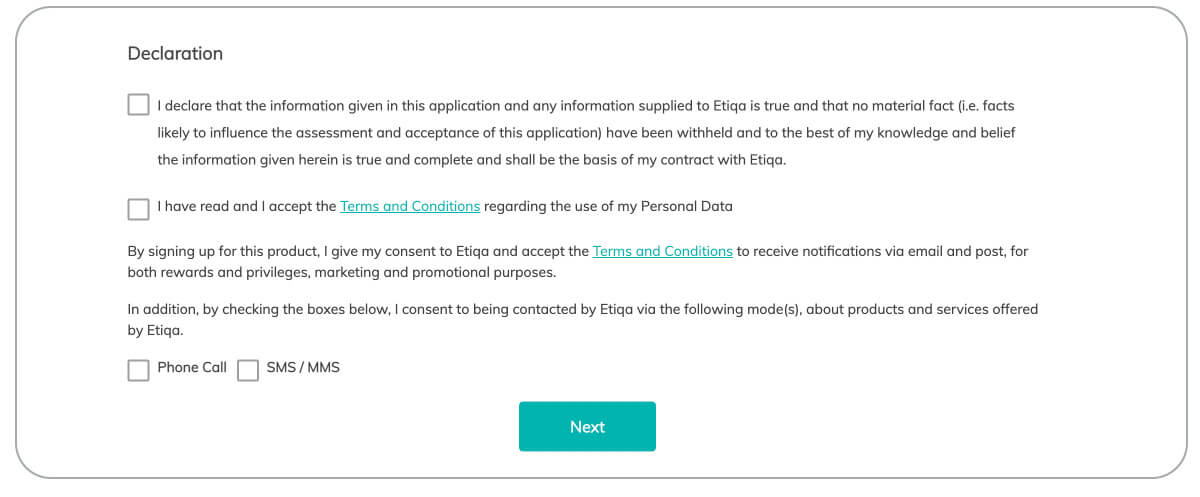Click the "likely to influence the assessment" line
The height and width of the screenshot is (497, 1200).
(587, 132)
